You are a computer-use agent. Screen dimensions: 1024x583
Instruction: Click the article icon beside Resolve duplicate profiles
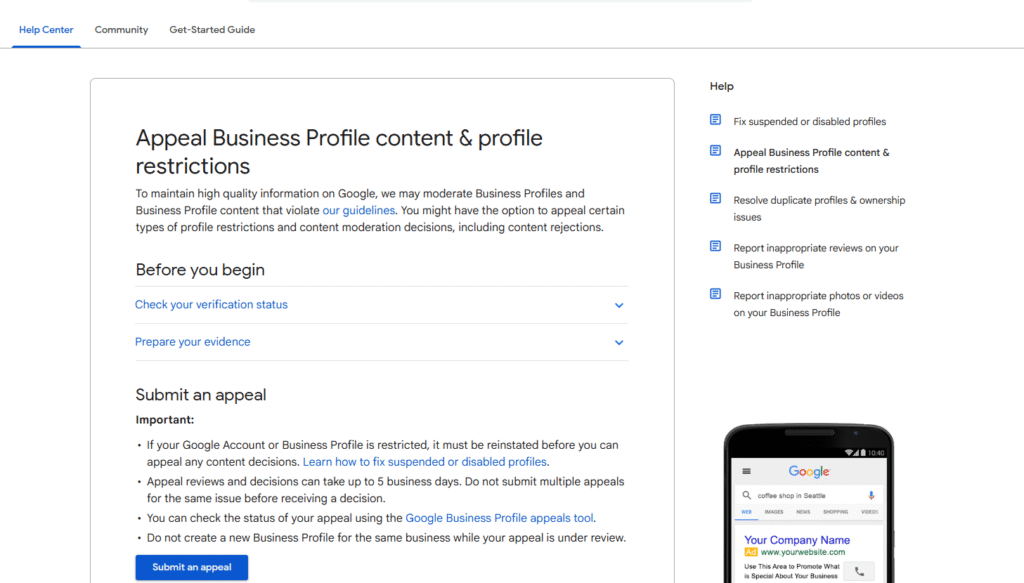(715, 199)
